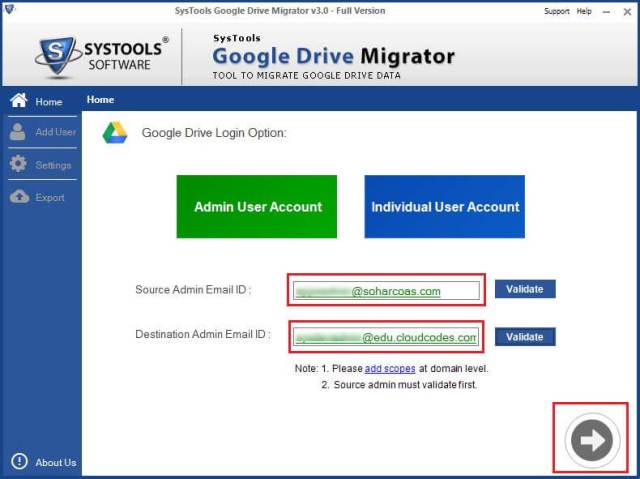Click the Source Admin Email ID label

[193, 289]
